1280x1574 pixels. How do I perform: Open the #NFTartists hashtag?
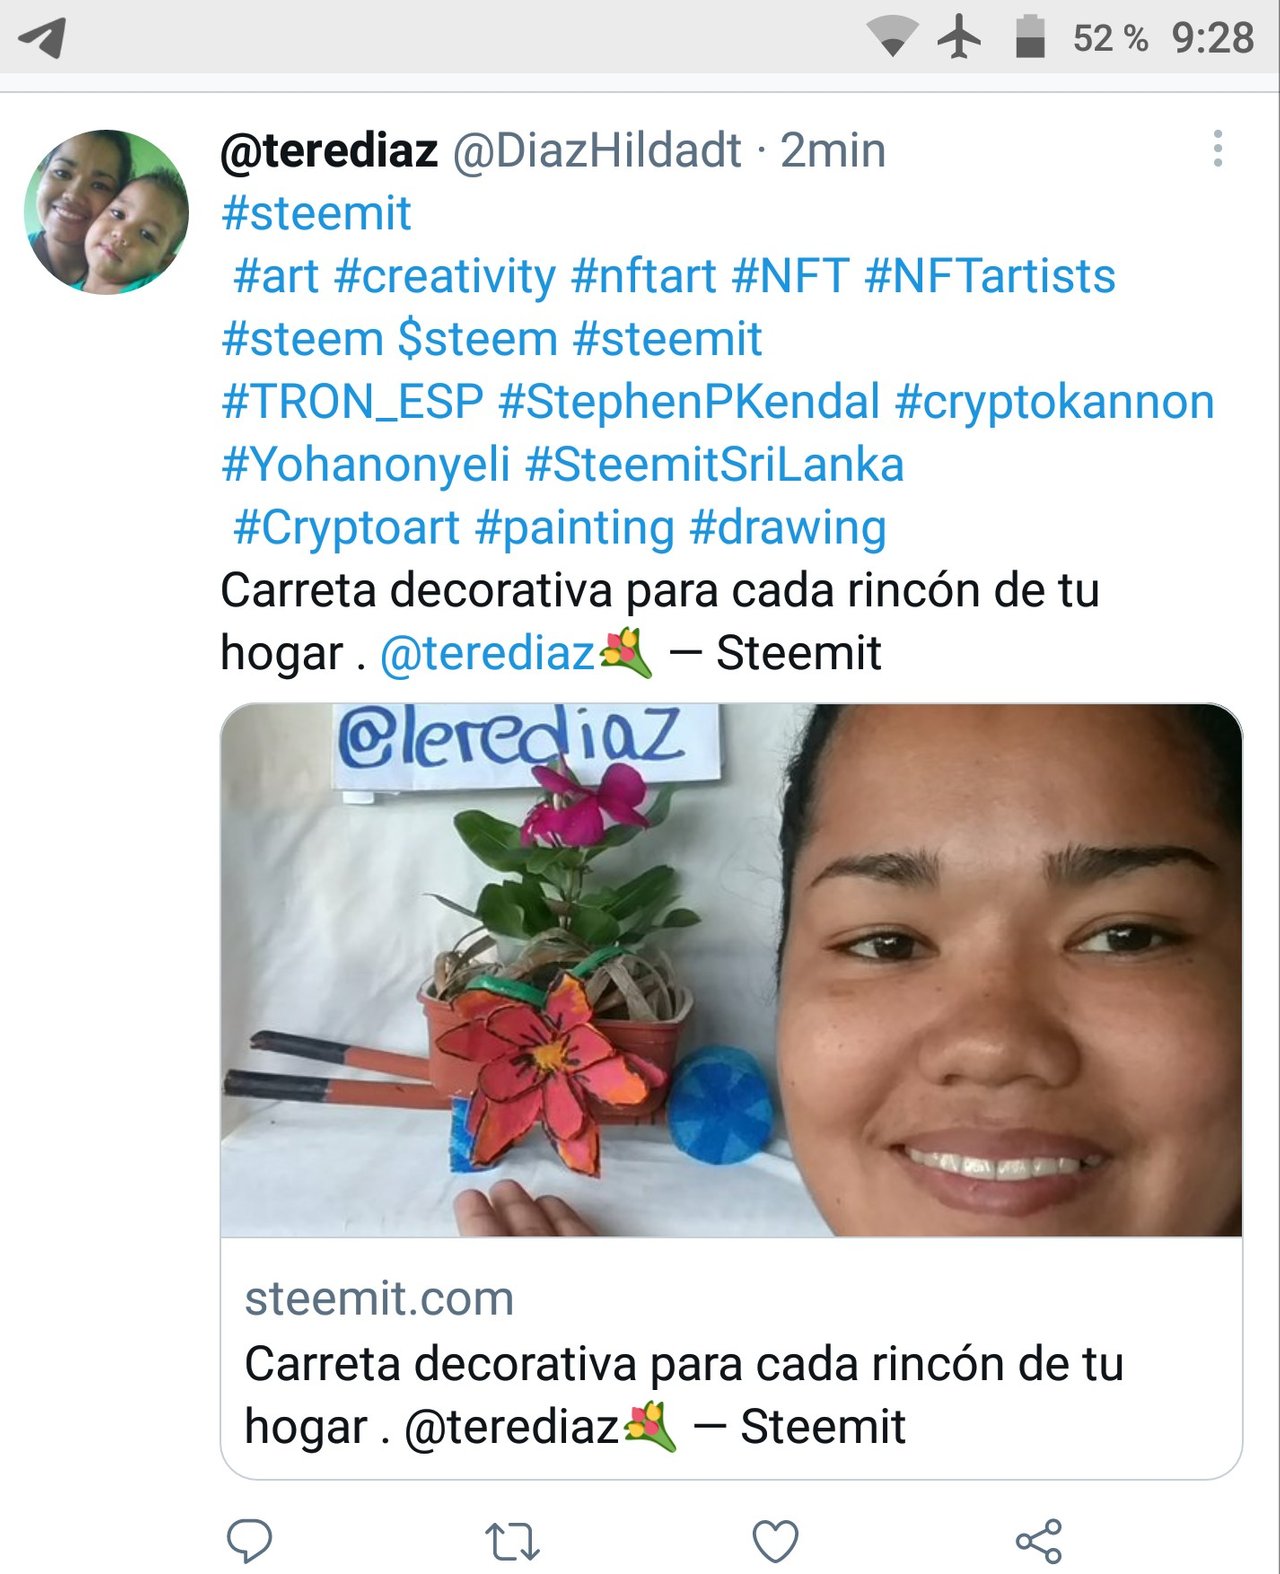click(x=990, y=276)
